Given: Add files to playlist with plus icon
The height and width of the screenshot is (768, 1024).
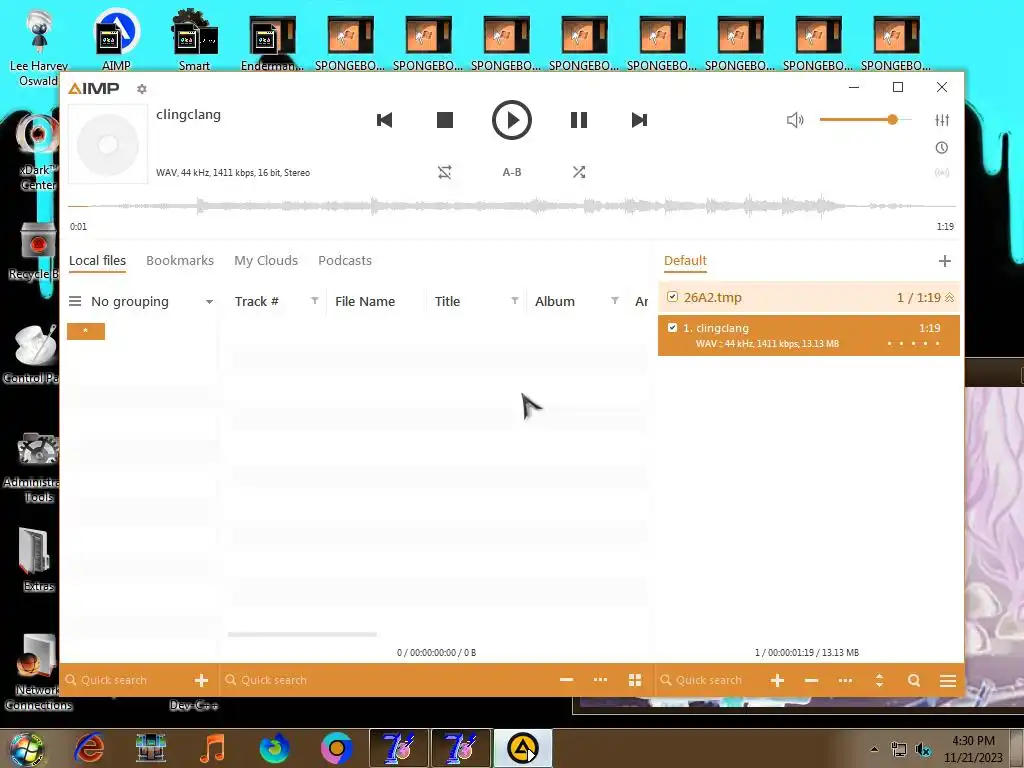Looking at the screenshot, I should [777, 680].
